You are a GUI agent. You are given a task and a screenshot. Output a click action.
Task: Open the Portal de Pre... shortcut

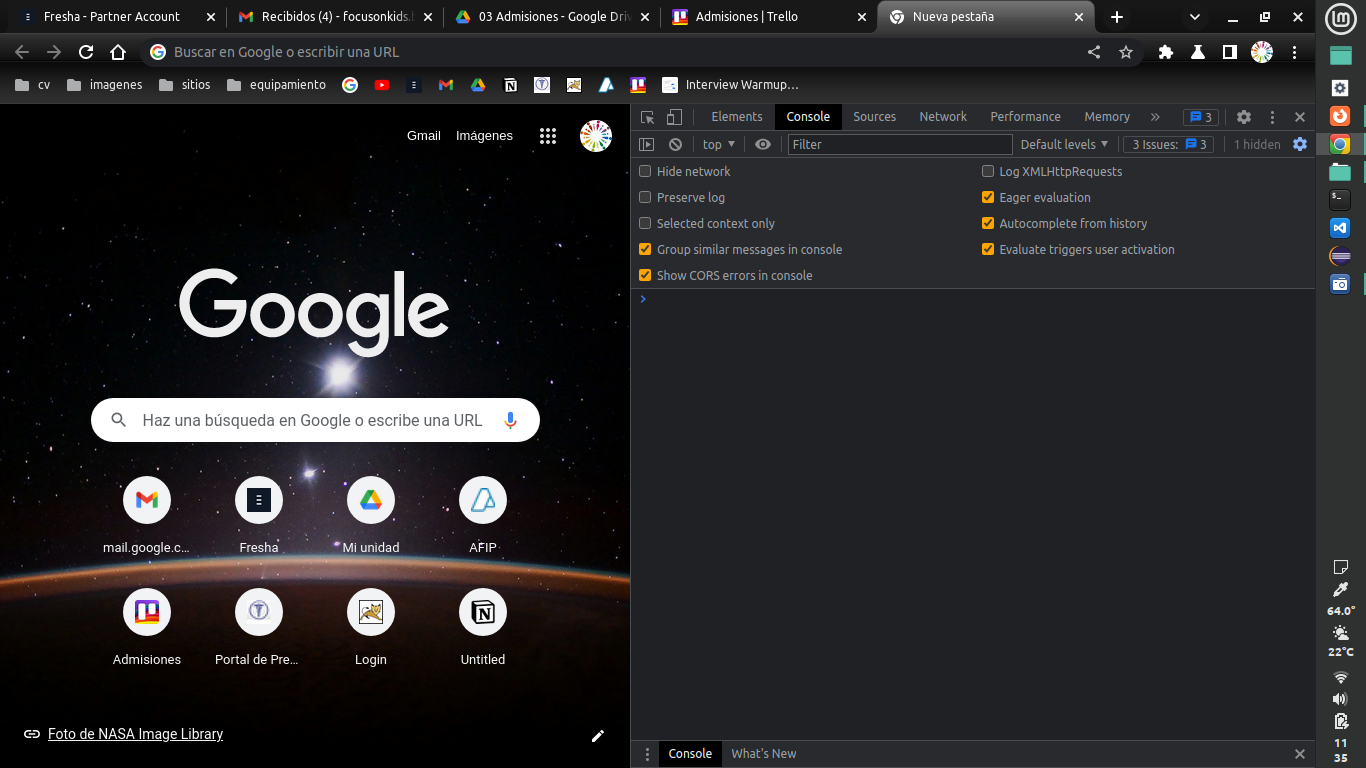[x=259, y=628]
